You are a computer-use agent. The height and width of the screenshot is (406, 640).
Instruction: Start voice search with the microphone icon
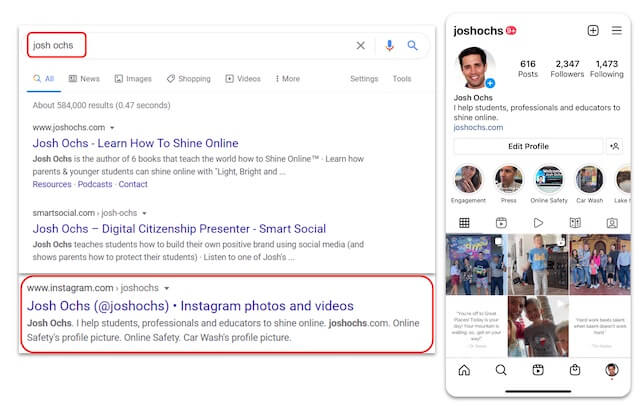click(389, 45)
